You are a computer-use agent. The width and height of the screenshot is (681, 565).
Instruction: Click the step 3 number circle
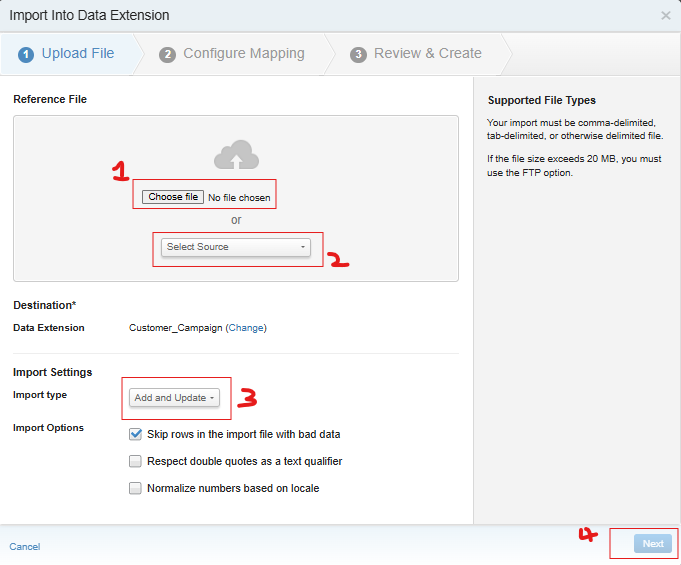point(358,54)
